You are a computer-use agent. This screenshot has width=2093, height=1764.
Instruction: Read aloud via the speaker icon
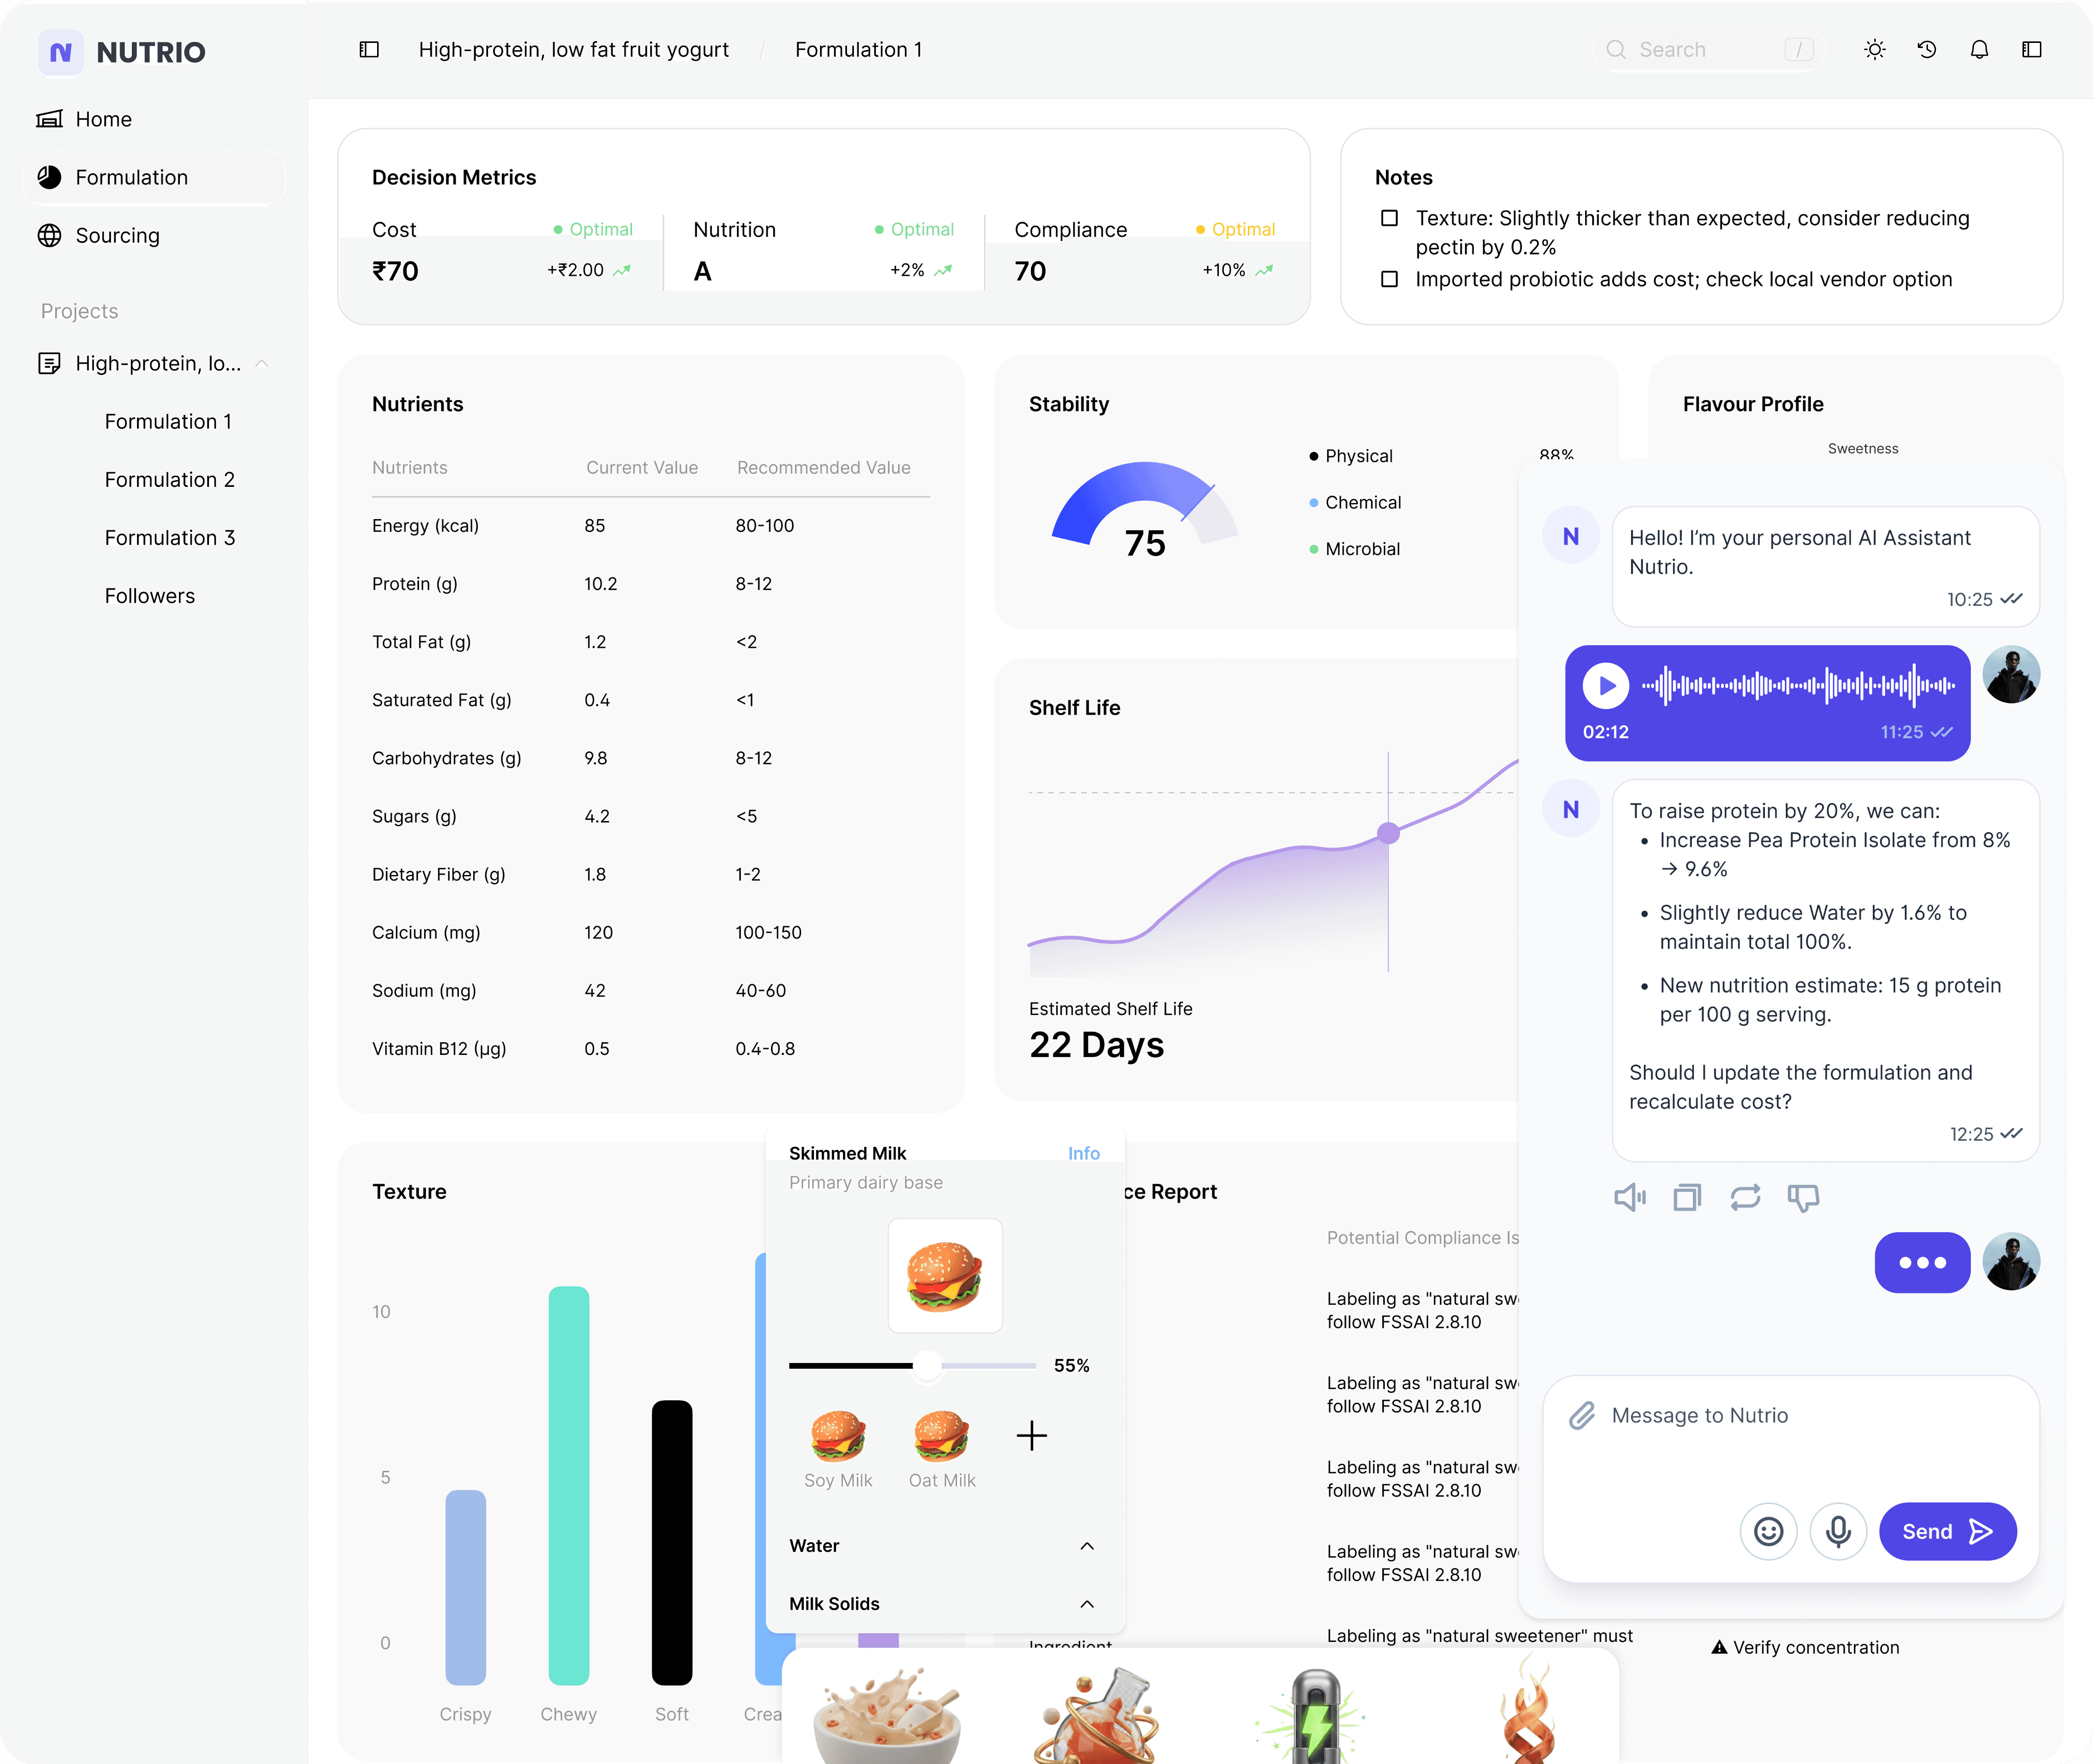pyautogui.click(x=1629, y=1197)
